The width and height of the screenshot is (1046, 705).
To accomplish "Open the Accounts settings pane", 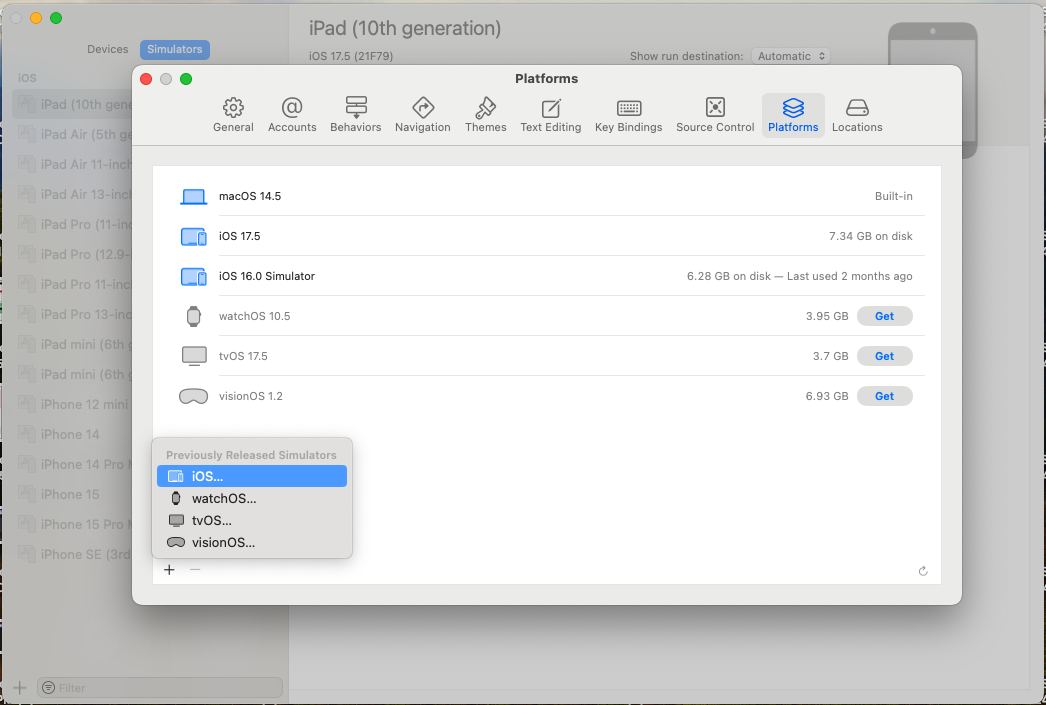I will pyautogui.click(x=292, y=115).
